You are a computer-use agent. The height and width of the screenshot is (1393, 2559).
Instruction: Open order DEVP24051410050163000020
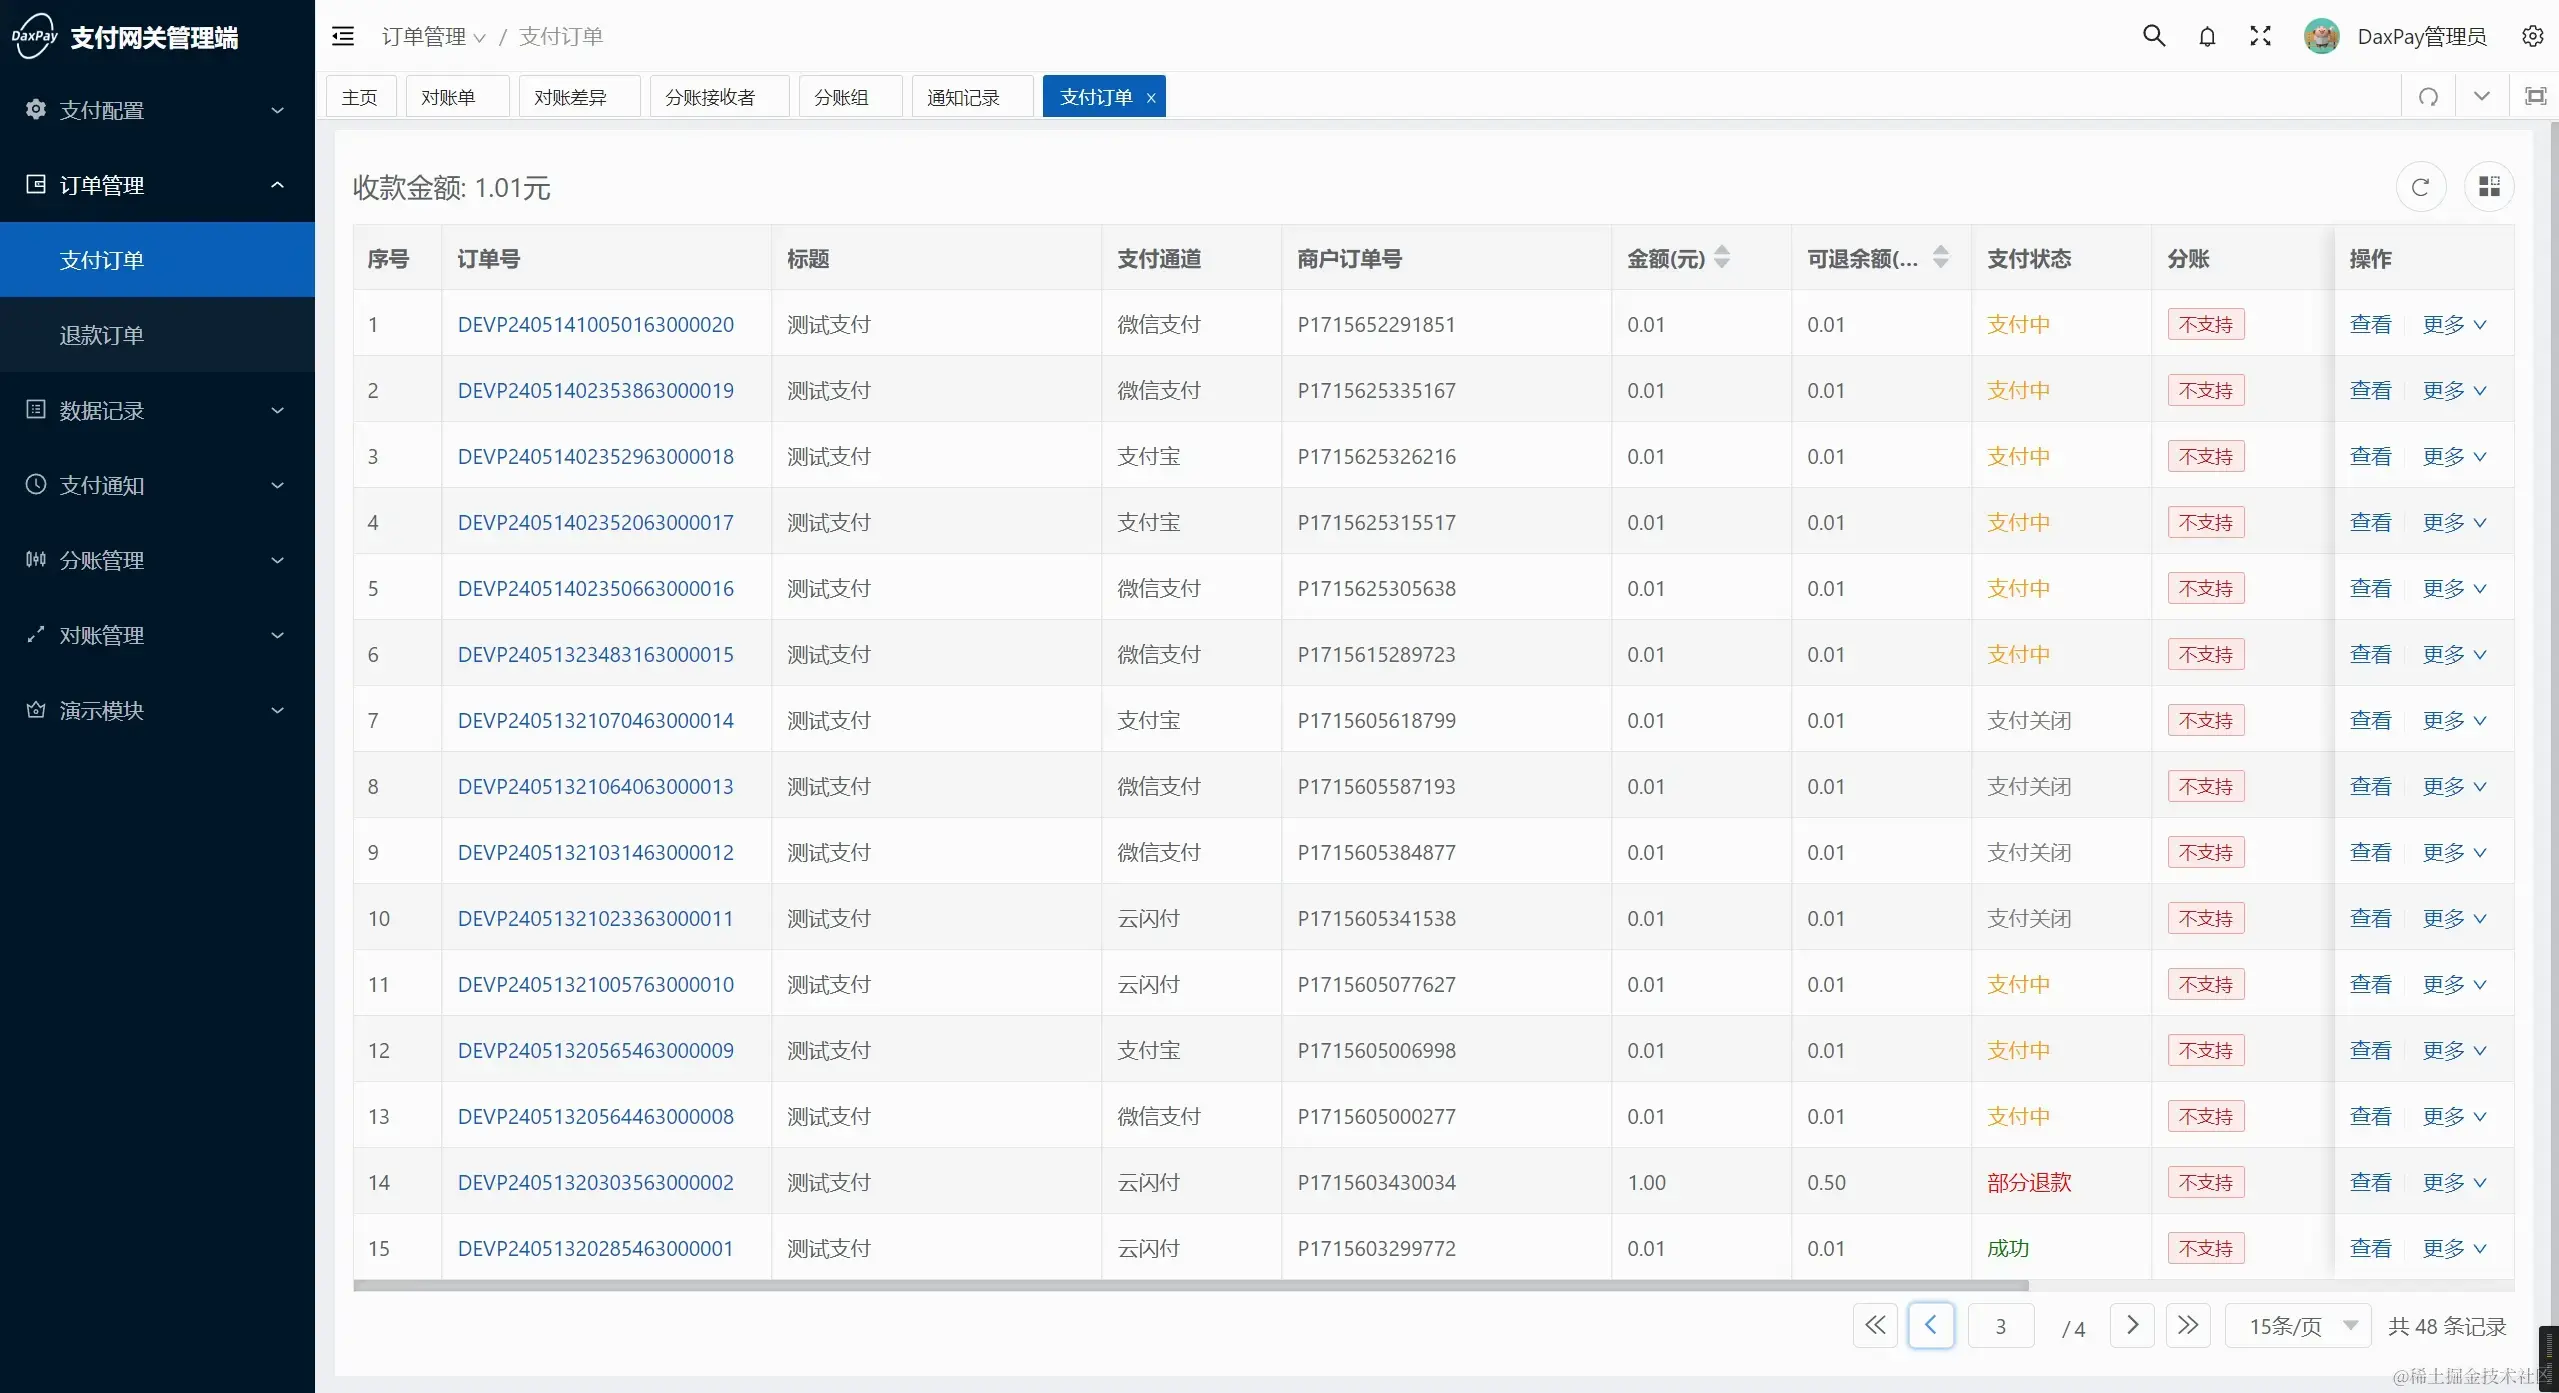pos(595,323)
